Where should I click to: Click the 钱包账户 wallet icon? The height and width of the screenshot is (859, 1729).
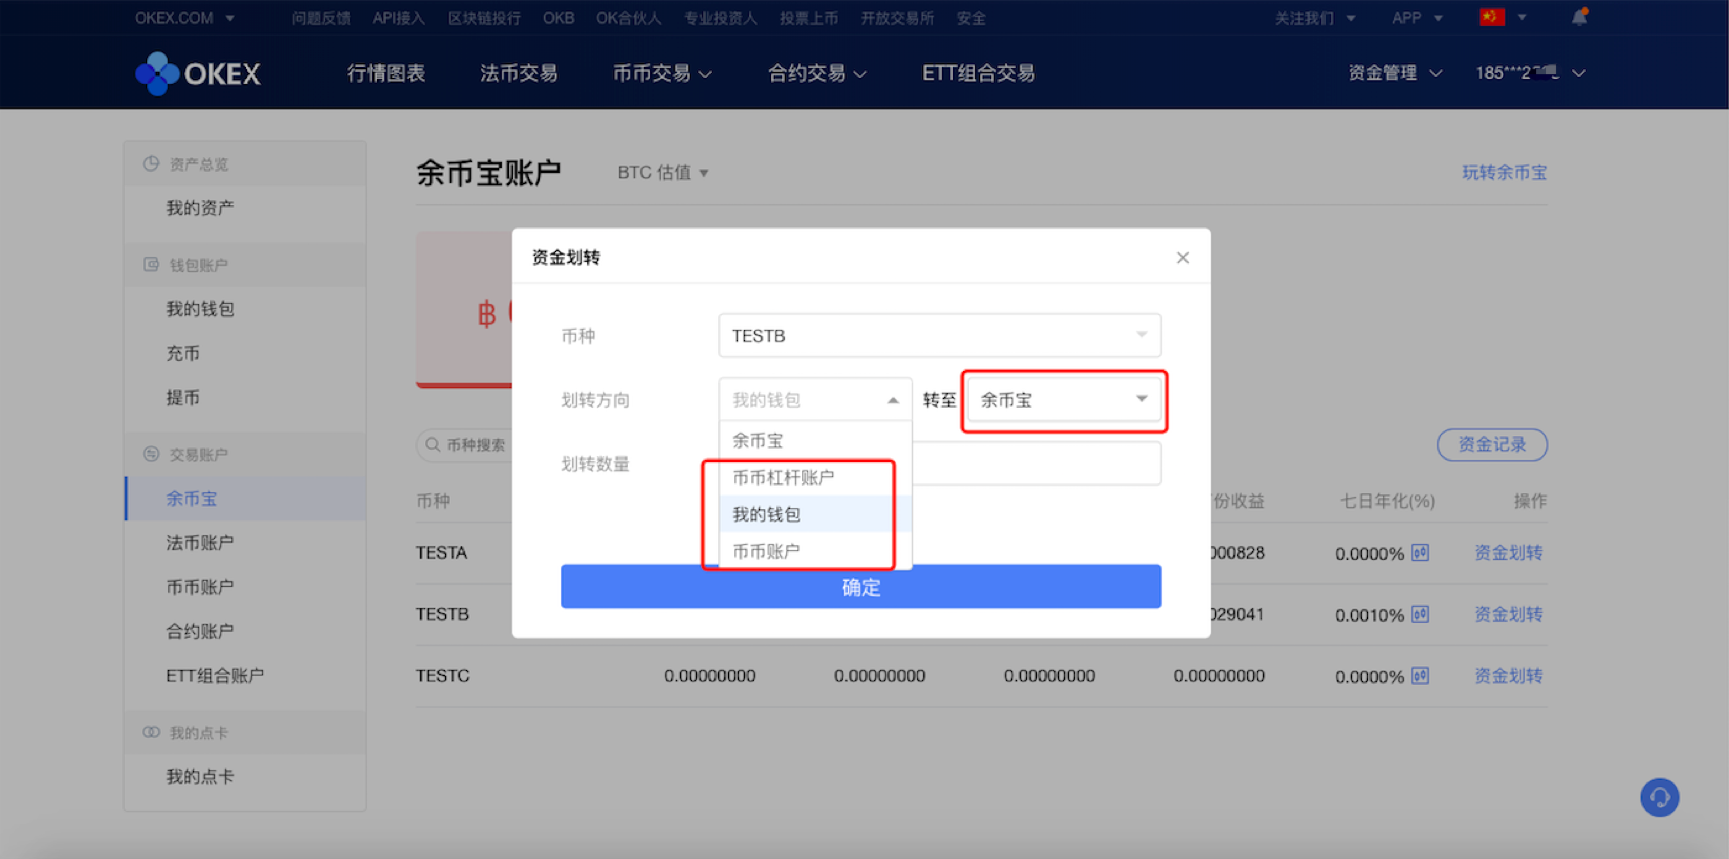pyautogui.click(x=151, y=265)
